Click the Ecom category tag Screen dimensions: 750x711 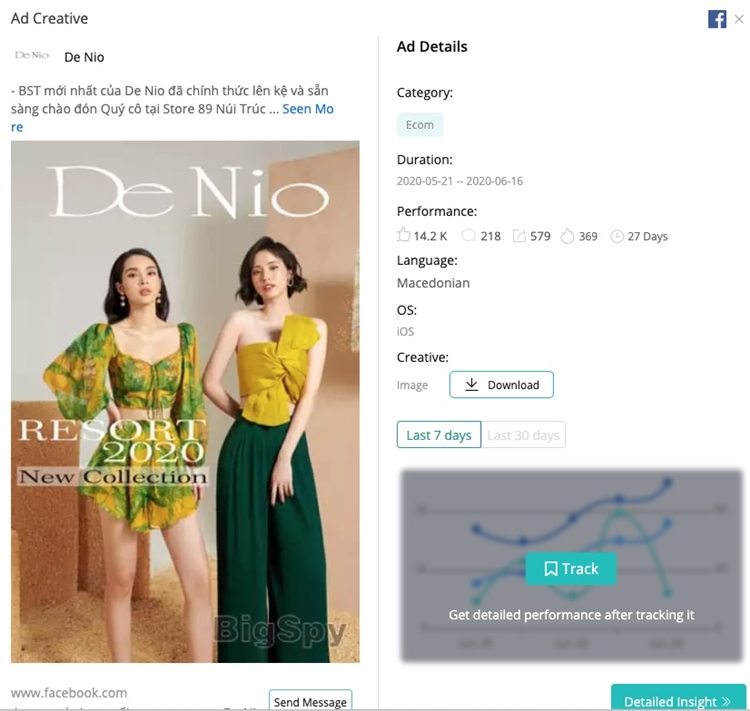(420, 125)
